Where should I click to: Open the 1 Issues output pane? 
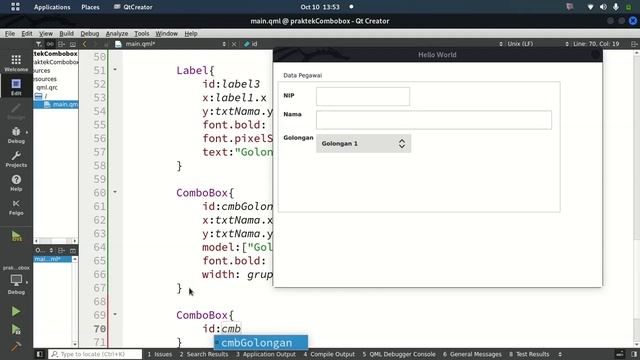[160, 354]
